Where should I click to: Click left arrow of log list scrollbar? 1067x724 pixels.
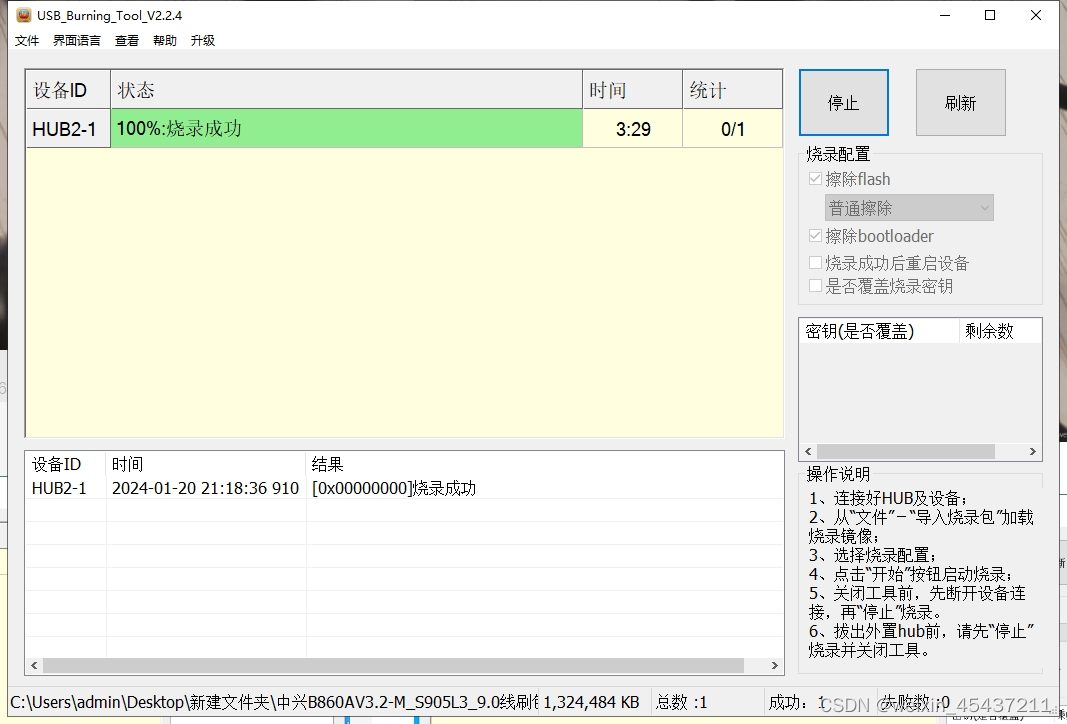point(34,665)
